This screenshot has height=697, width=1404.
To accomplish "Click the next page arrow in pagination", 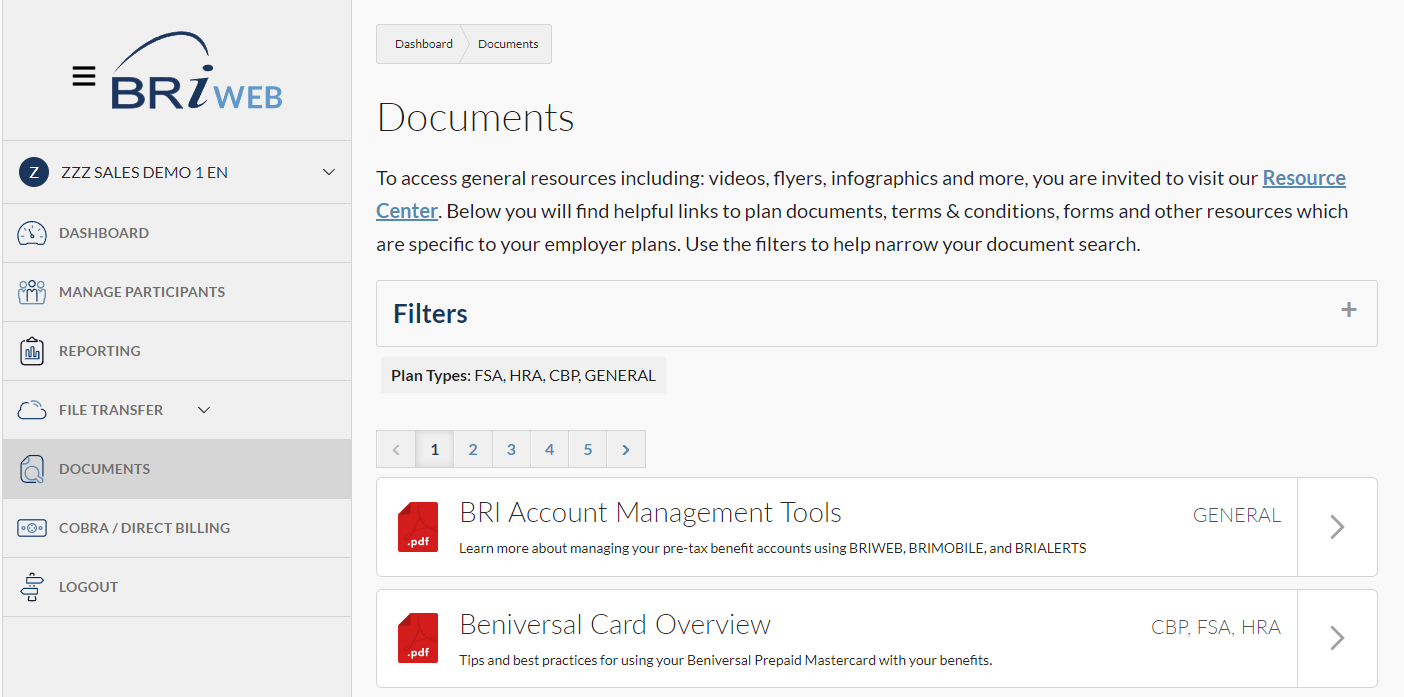I will 625,448.
